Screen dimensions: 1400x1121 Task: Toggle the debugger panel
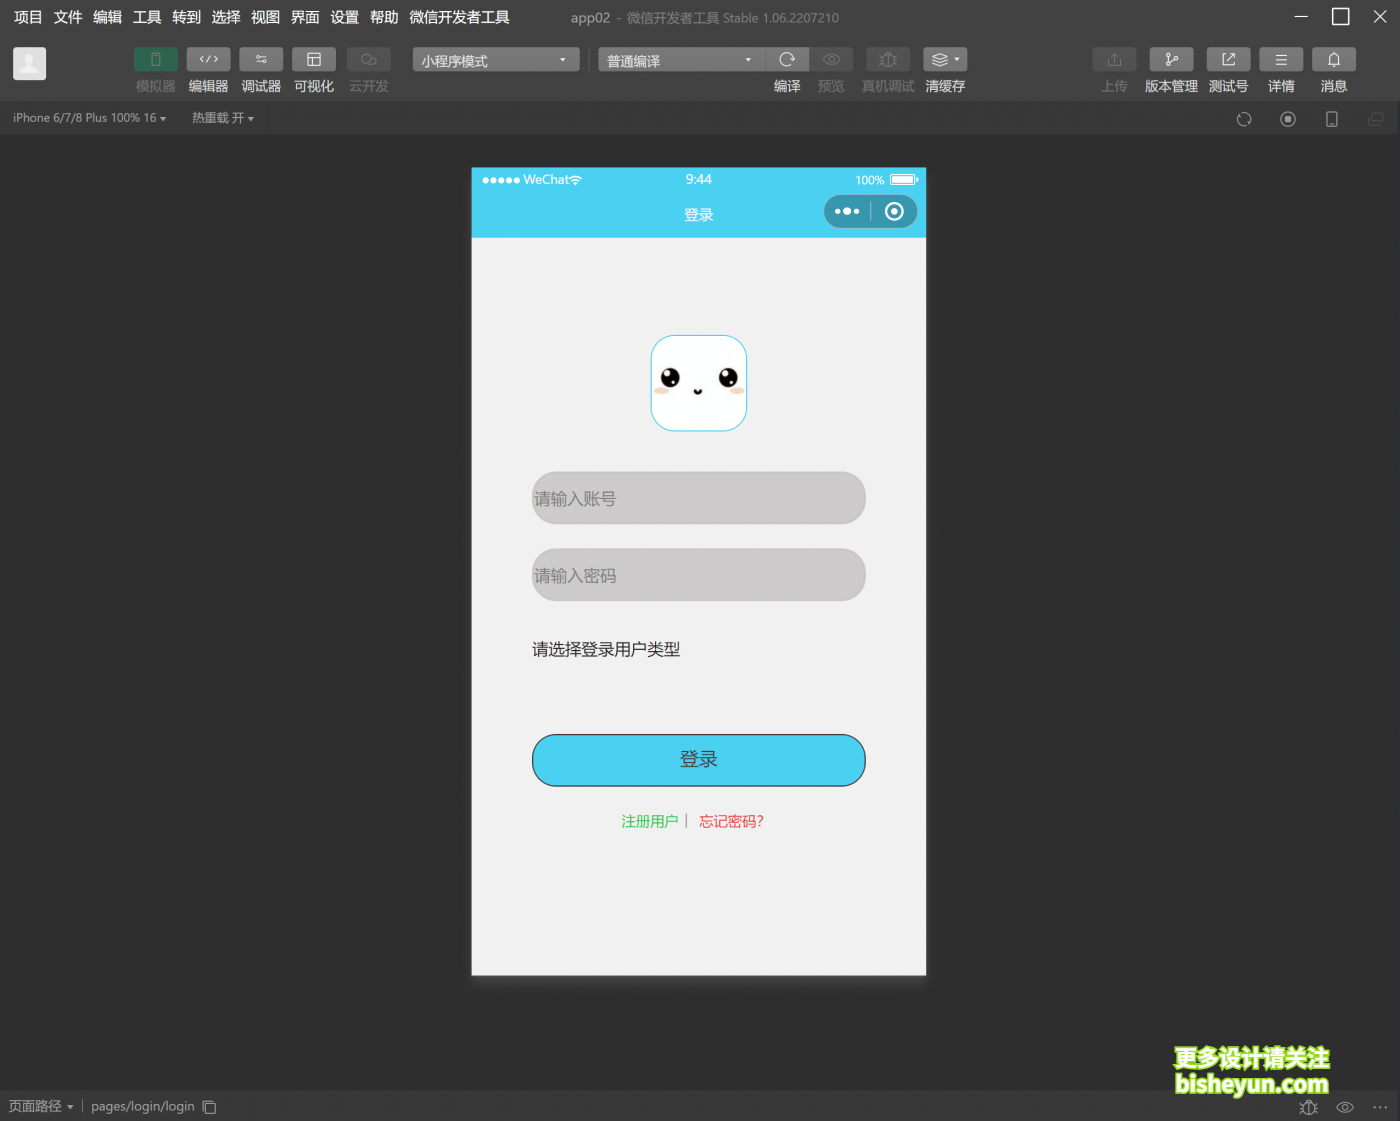[261, 60]
